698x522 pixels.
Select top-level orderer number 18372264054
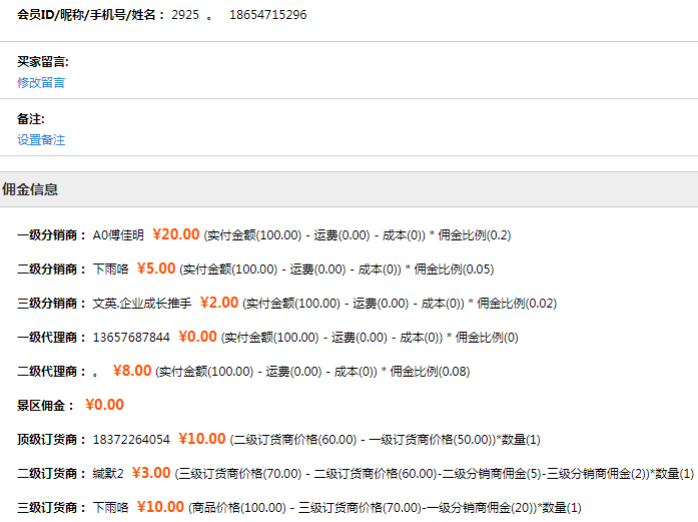(131, 439)
